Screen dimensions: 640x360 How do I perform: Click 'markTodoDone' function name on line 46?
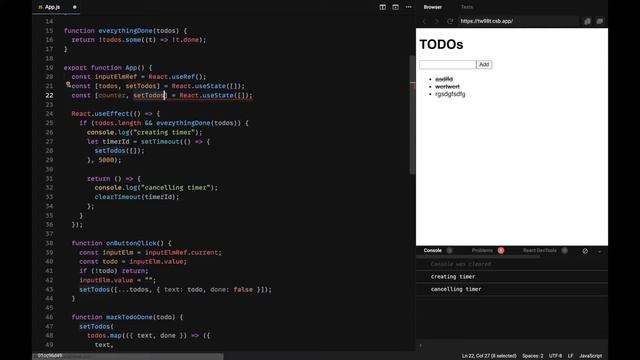(129, 317)
